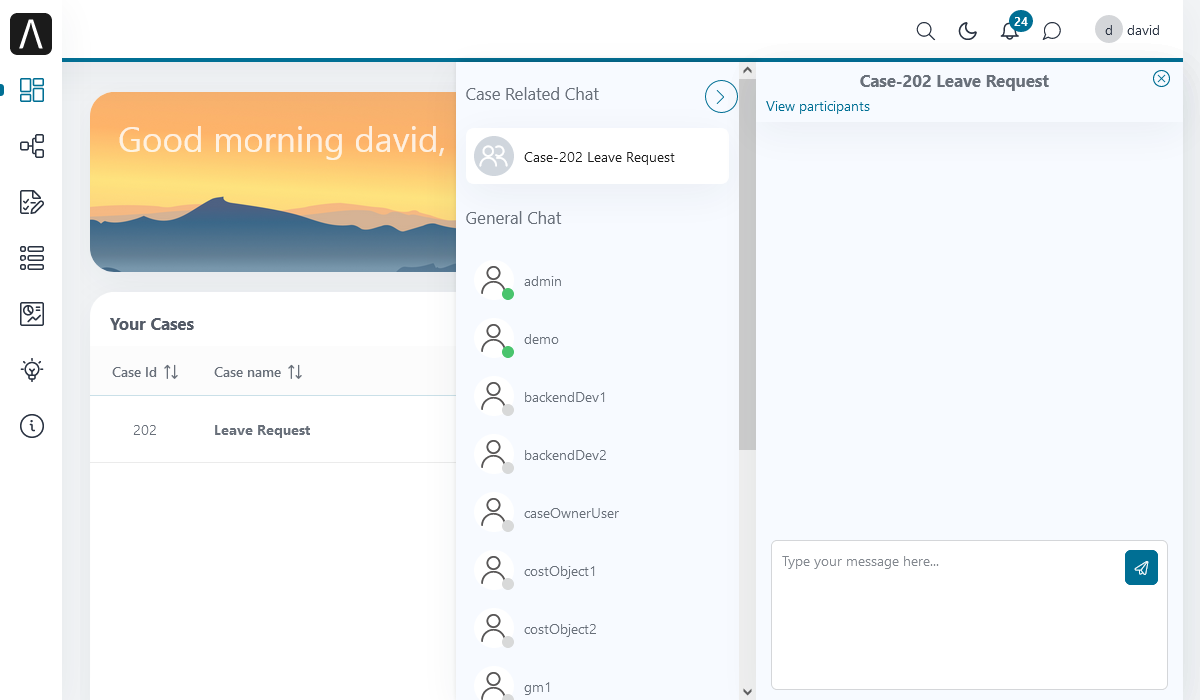Click chat list scrollbar down arrow

747,691
